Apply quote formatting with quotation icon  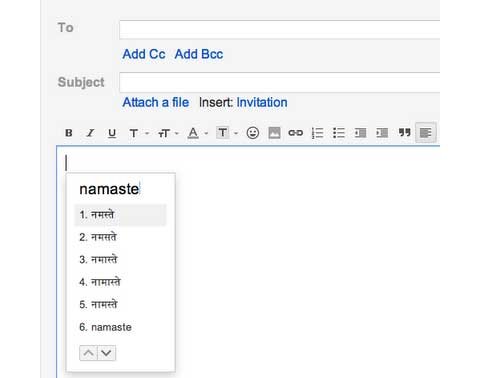[x=404, y=133]
